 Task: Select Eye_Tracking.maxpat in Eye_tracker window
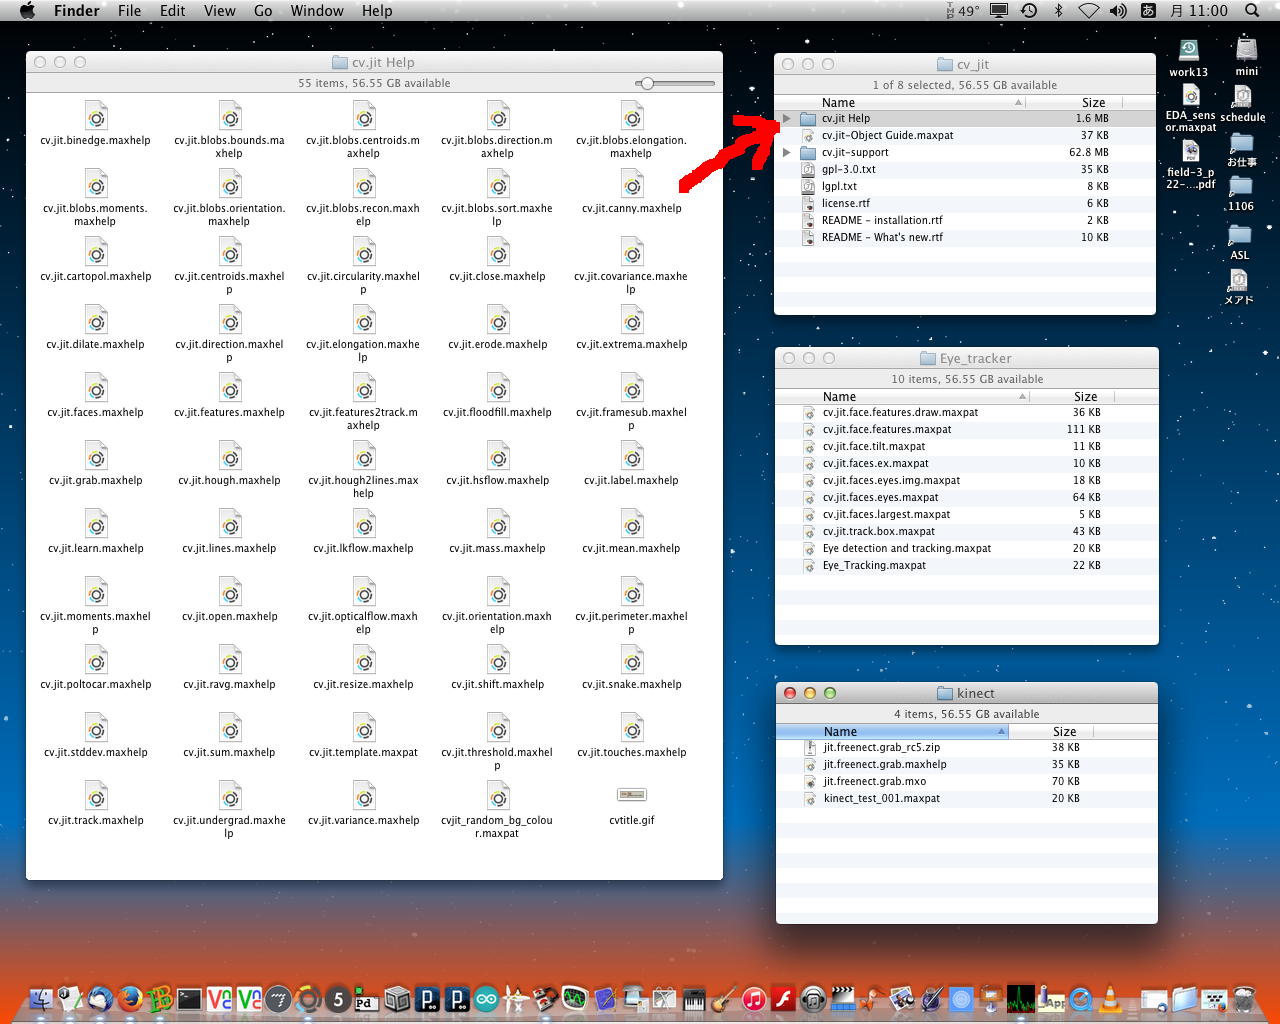pyautogui.click(x=966, y=565)
